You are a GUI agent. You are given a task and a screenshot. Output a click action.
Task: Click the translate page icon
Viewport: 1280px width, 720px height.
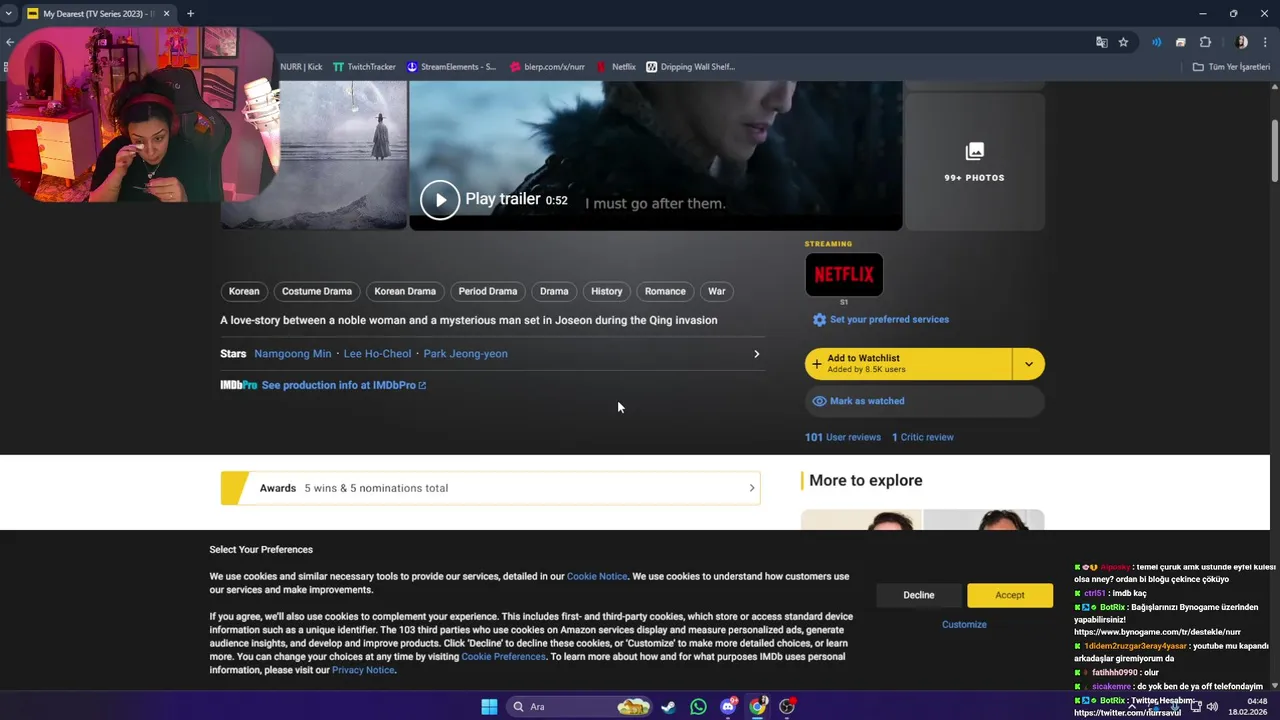[1101, 42]
